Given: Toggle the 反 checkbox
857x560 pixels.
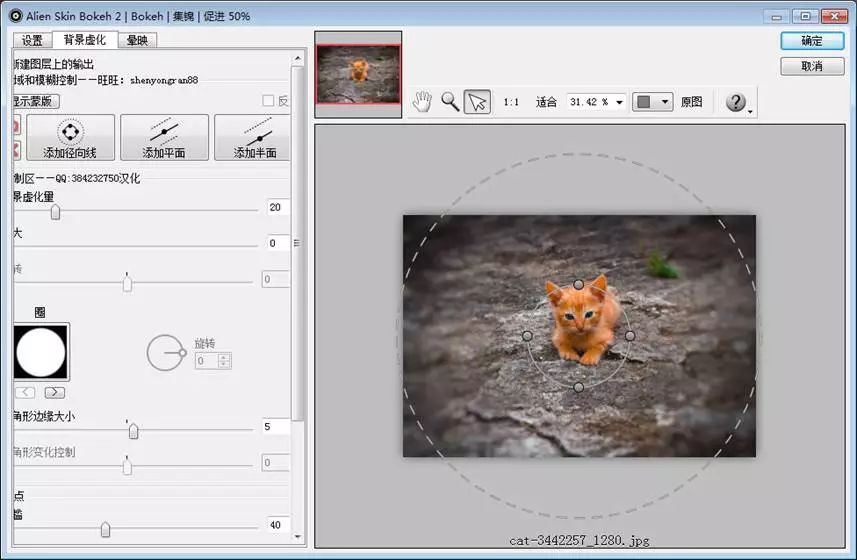Looking at the screenshot, I should [268, 101].
